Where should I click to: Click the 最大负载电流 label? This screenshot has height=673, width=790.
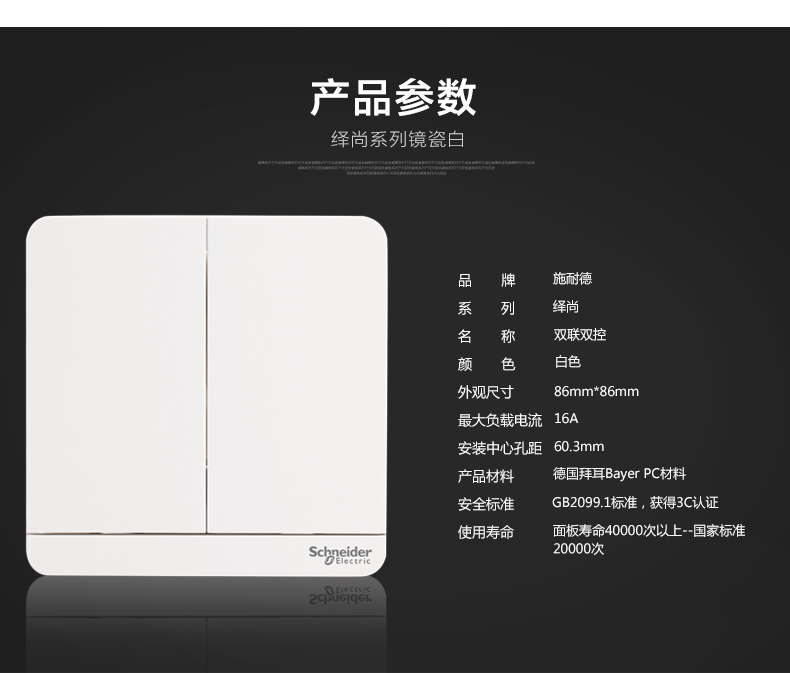[x=499, y=420]
